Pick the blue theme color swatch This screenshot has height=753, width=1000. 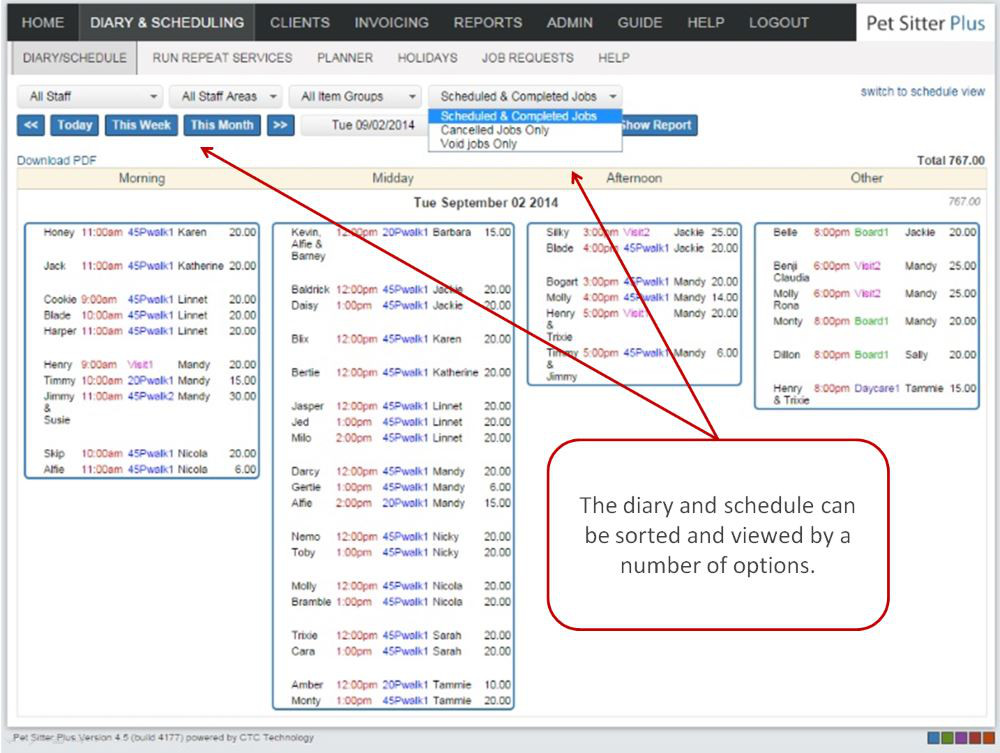pos(933,738)
